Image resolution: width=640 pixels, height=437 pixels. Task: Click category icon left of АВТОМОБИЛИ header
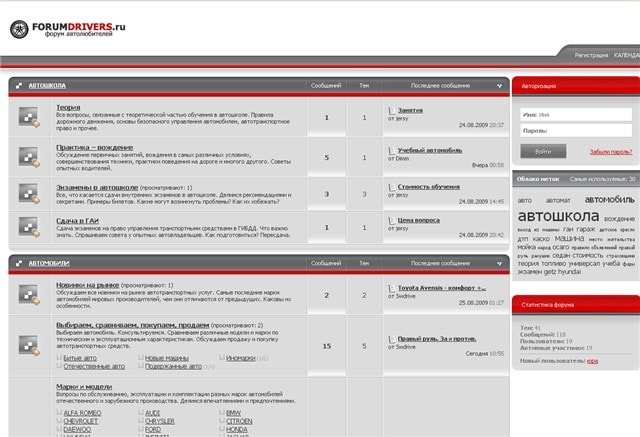pyautogui.click(x=19, y=264)
